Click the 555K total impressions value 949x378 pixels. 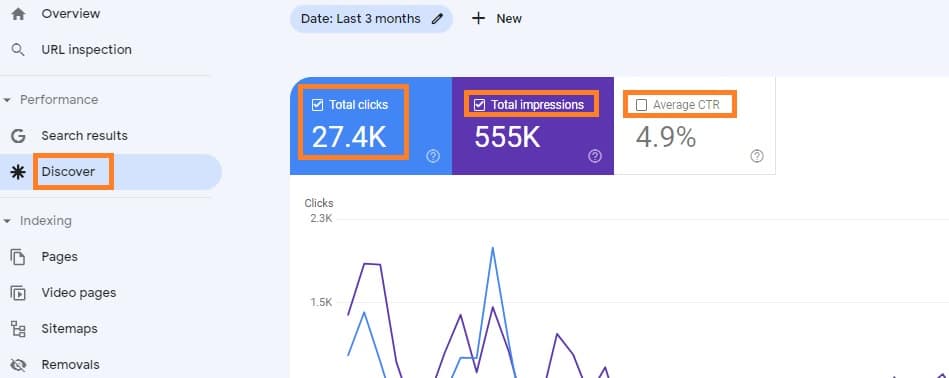[507, 137]
